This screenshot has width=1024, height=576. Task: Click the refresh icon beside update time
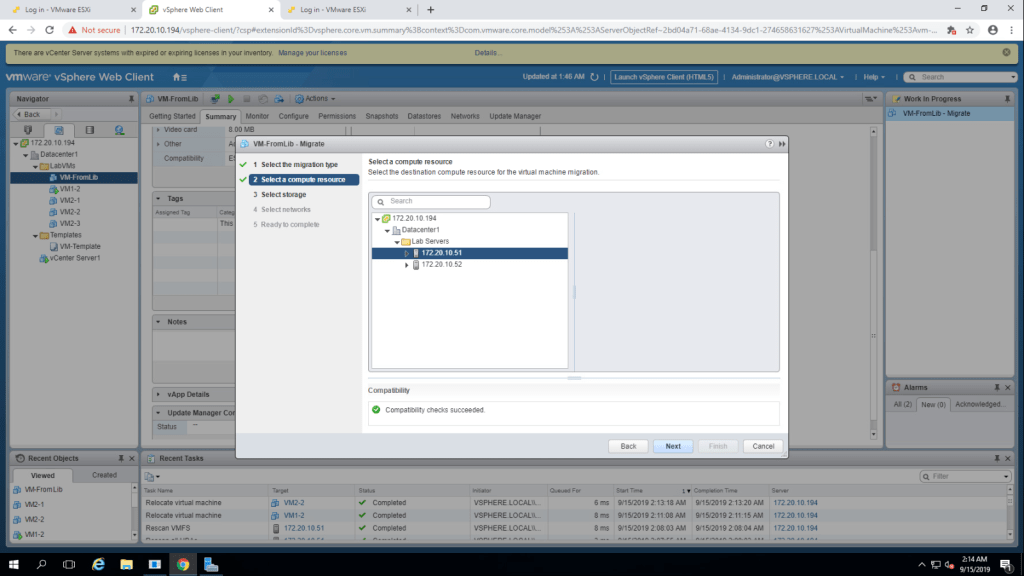tap(594, 77)
